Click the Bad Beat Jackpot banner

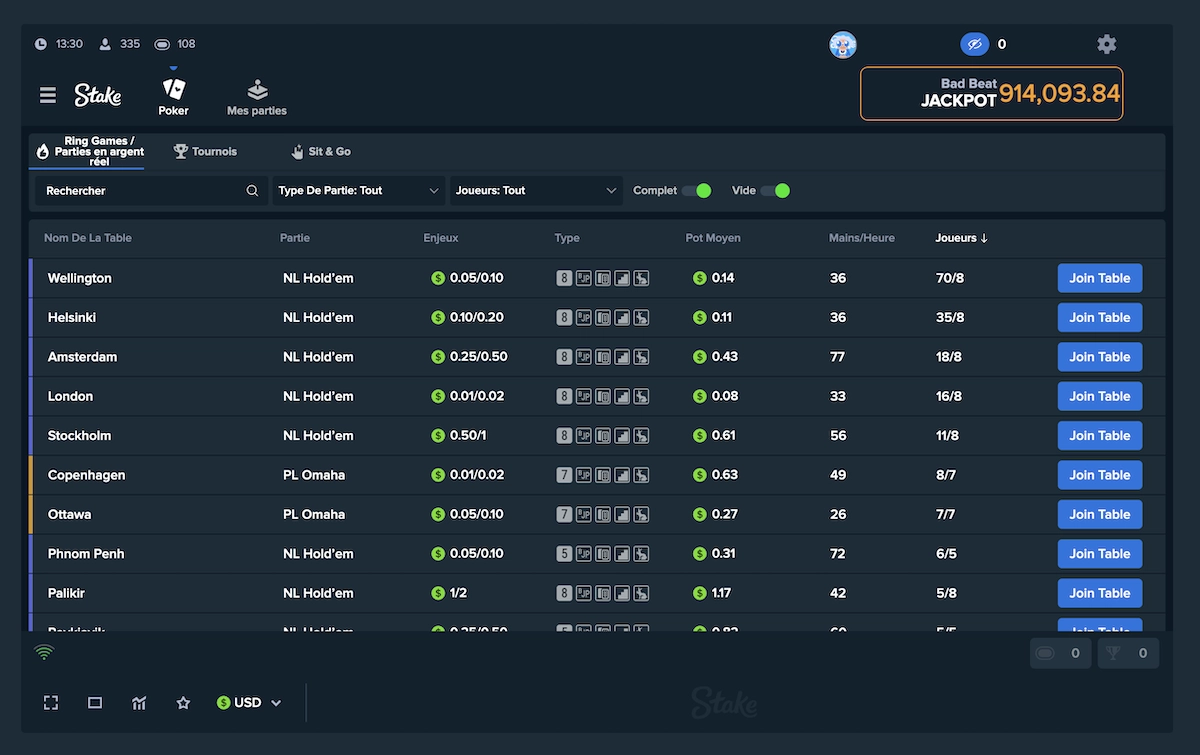(991, 93)
